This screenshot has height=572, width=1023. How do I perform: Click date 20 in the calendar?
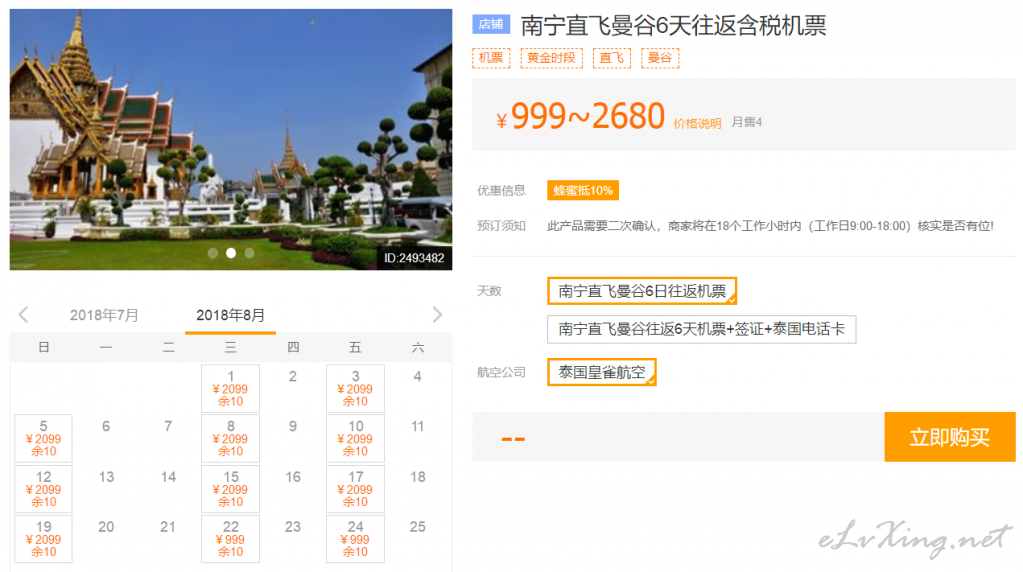click(106, 526)
